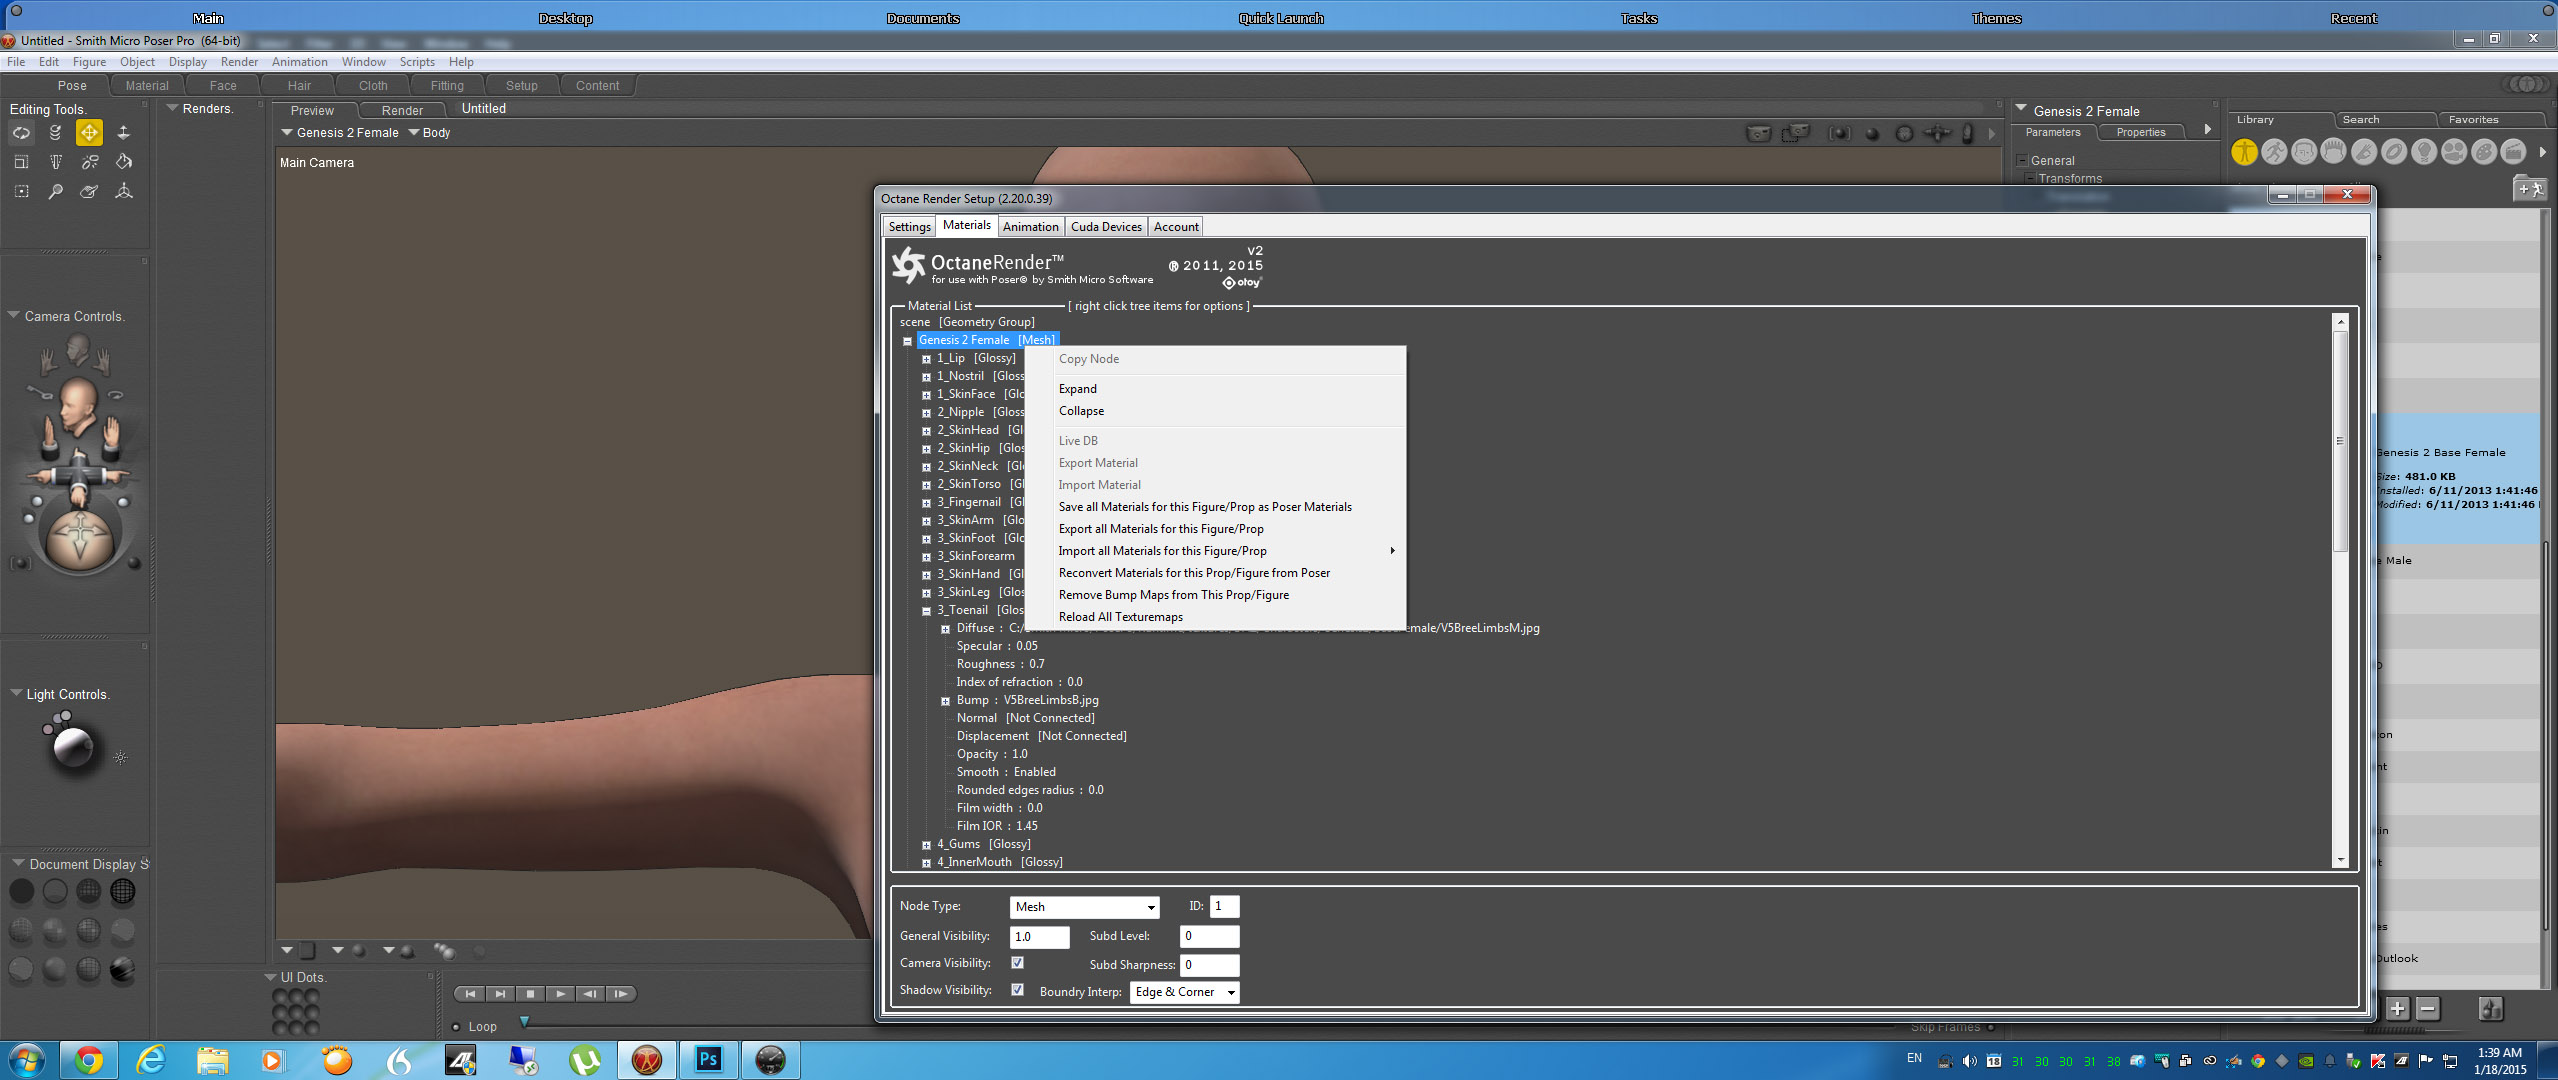Choose Export all Materials for this Figure/Prop
Image resolution: width=2558 pixels, height=1080 pixels.
click(1215, 529)
